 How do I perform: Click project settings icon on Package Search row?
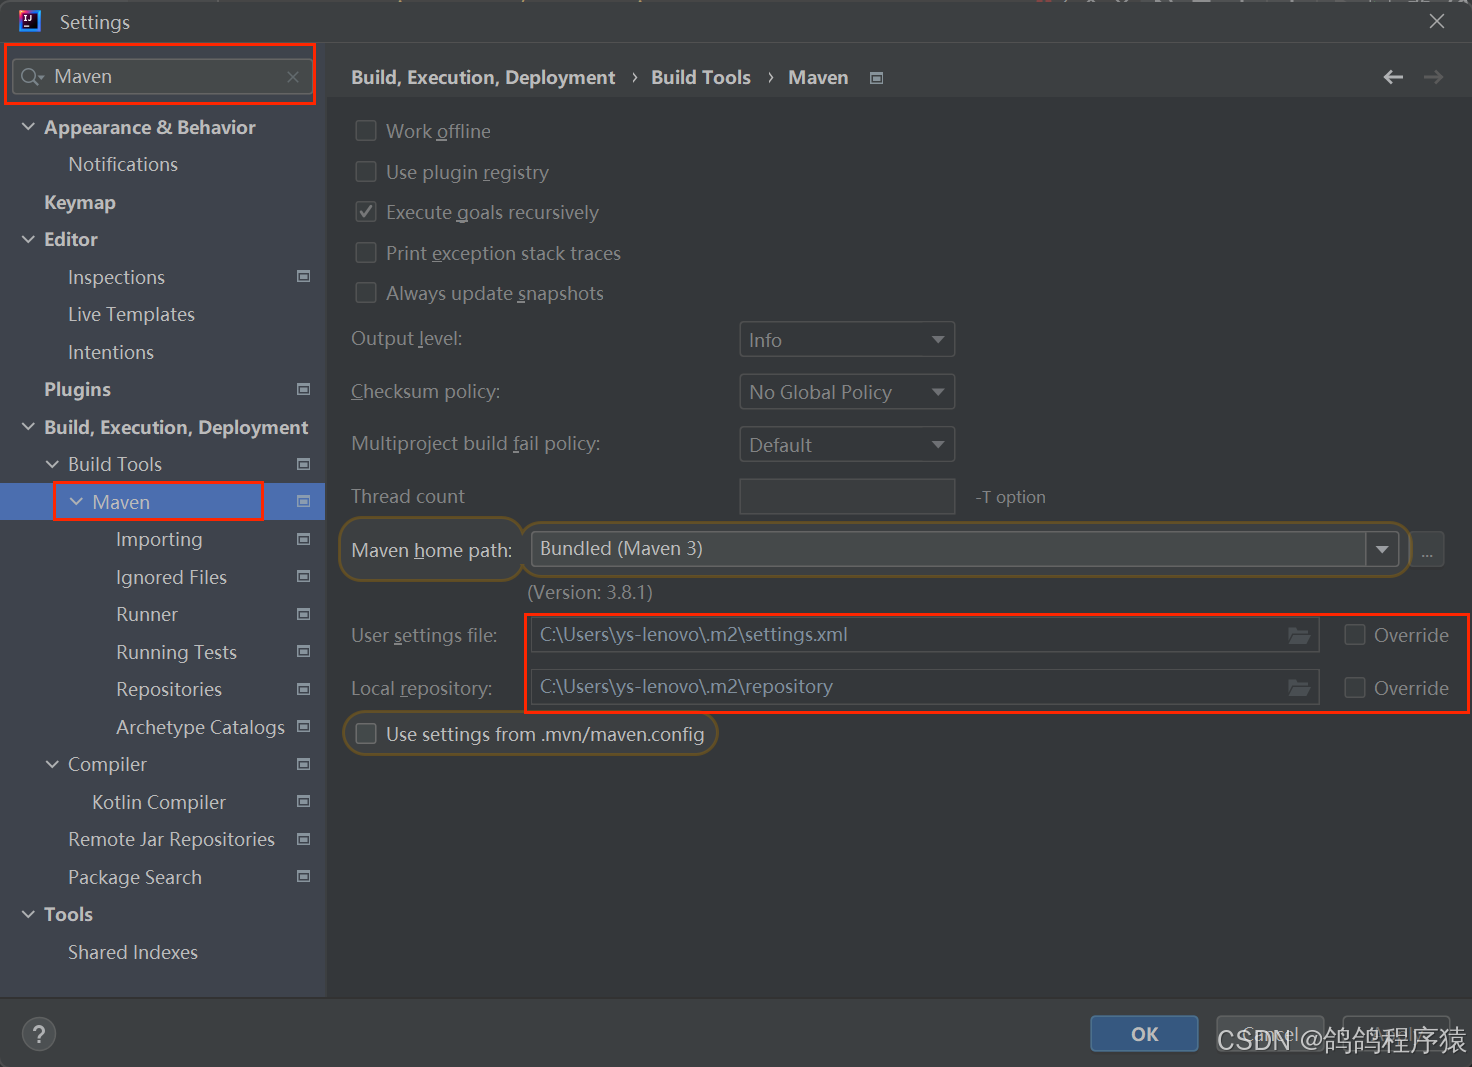click(x=304, y=876)
